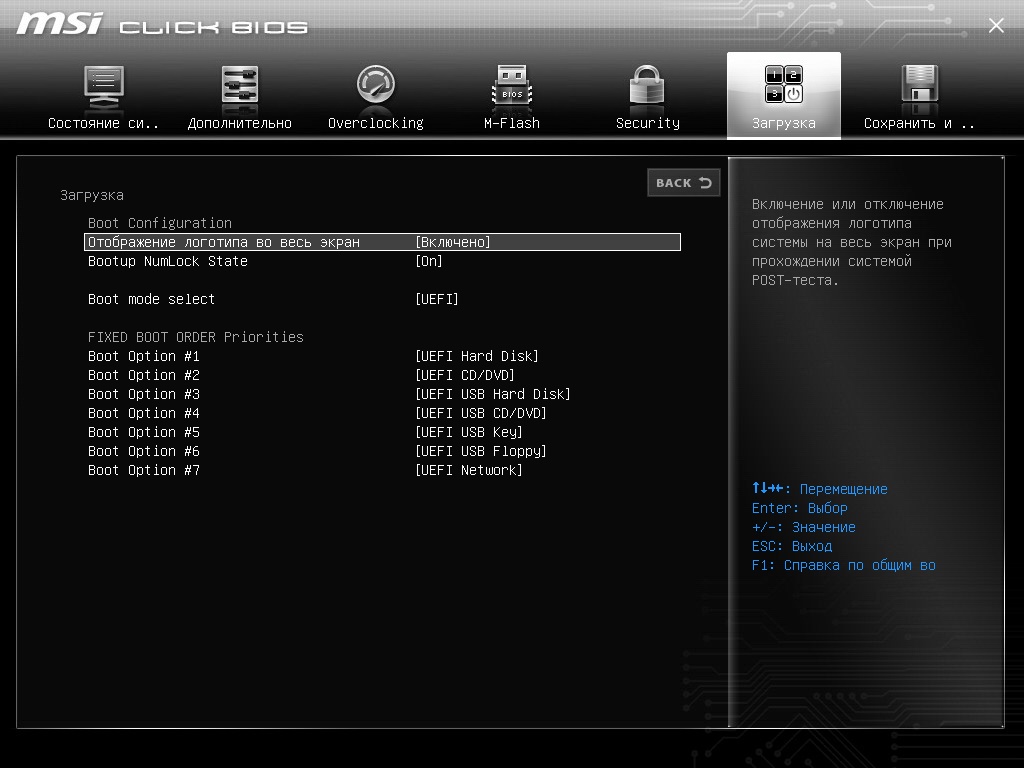Change Boot Option #2 [UEFI CD/DVD]
This screenshot has height=768, width=1024.
(x=465, y=375)
